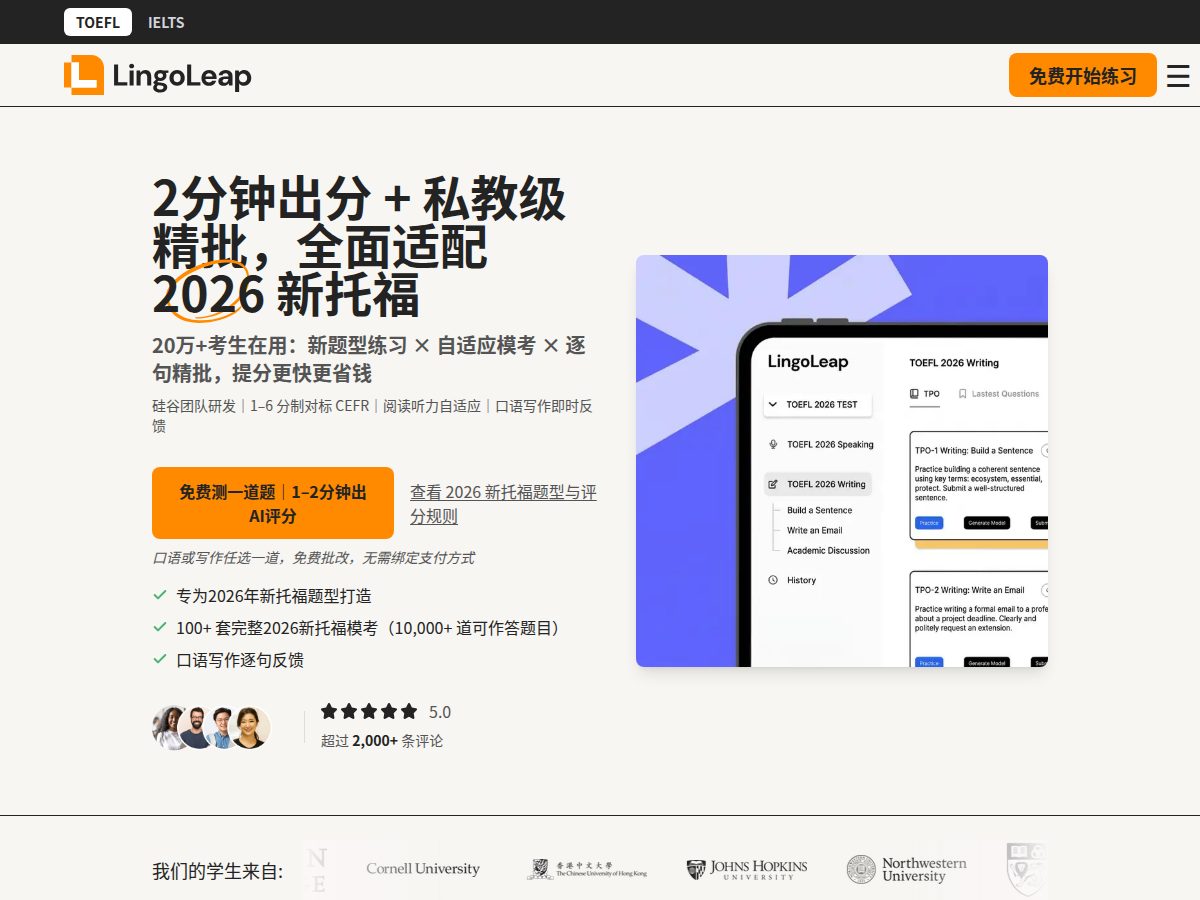
Task: Click the five-star rating icons
Action: (369, 711)
